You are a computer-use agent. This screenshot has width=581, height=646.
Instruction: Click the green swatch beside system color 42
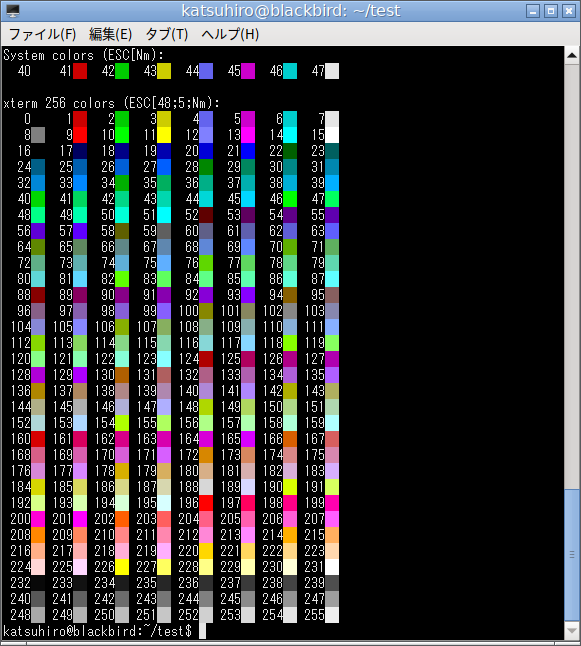pos(122,71)
